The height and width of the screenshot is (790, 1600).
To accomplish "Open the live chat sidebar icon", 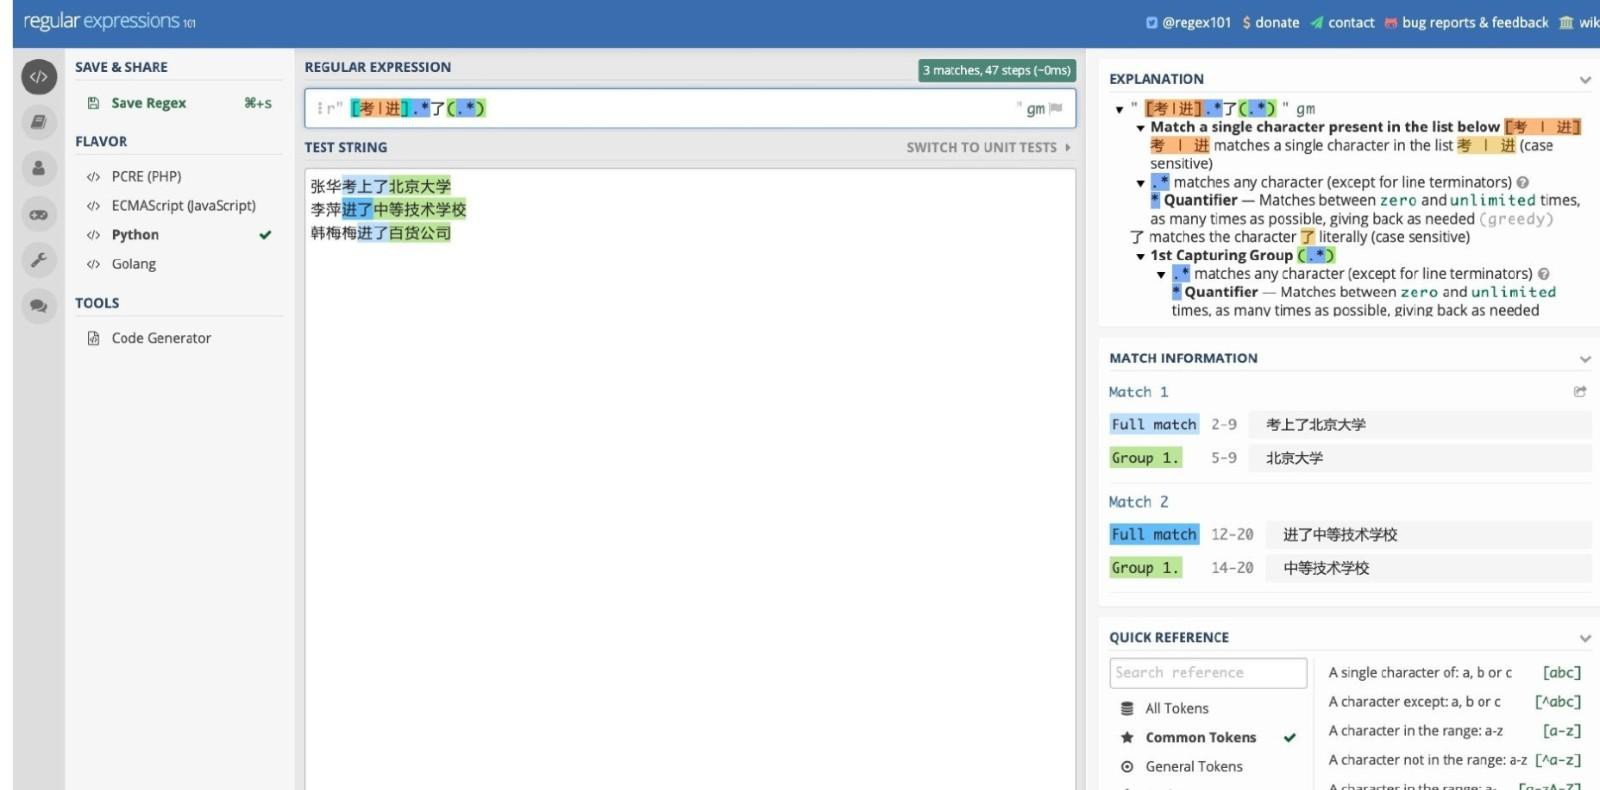I will [39, 306].
